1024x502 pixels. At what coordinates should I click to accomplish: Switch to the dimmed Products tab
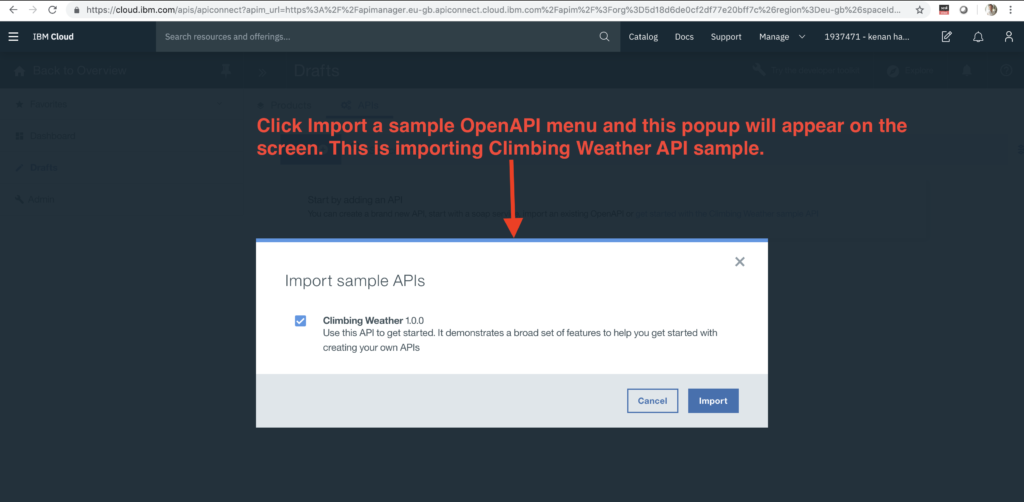click(285, 104)
